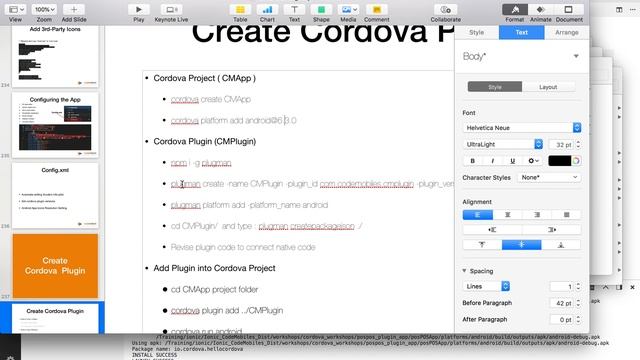
Task: Click the Before Paragraph stepper
Action: (578, 303)
